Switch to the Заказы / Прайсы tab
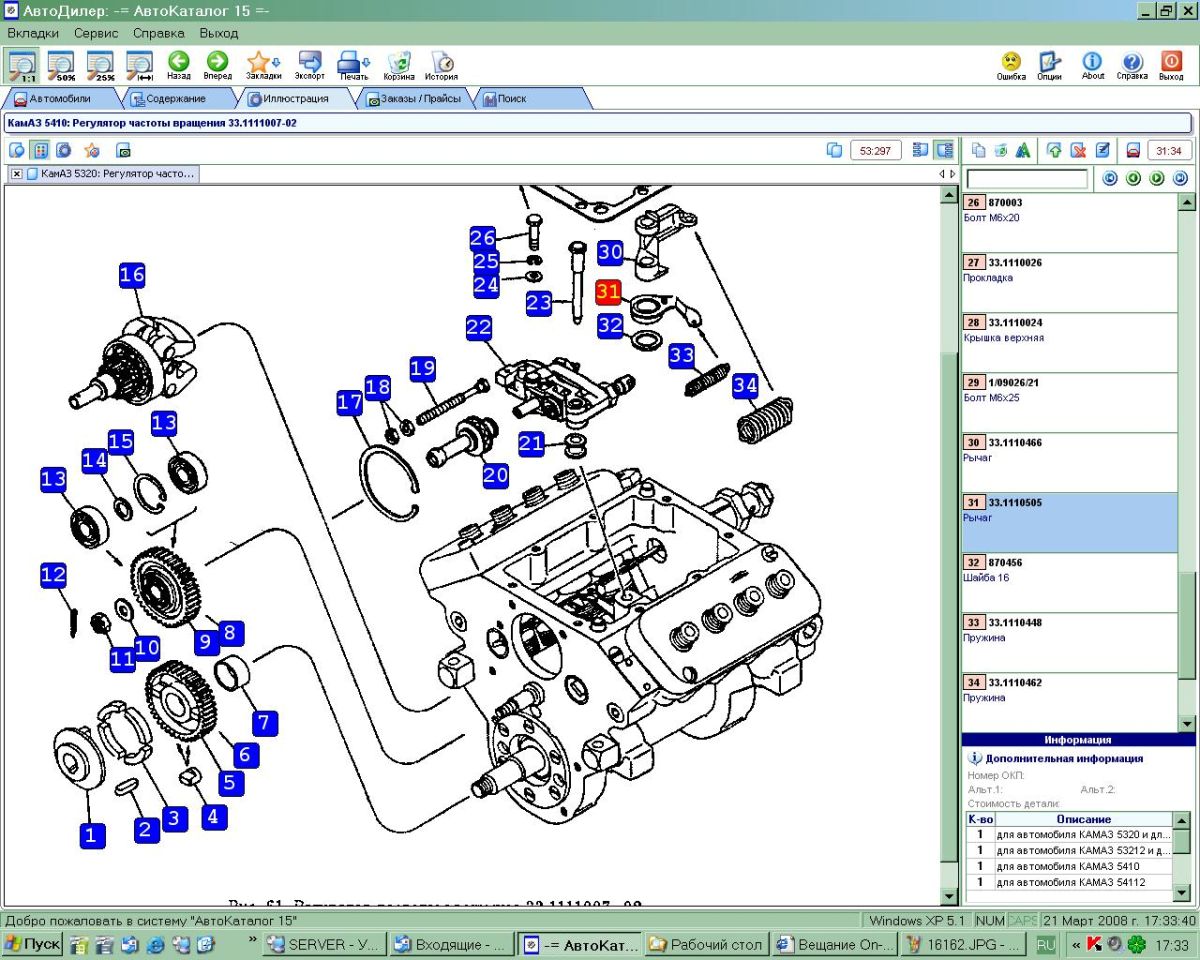 (414, 99)
